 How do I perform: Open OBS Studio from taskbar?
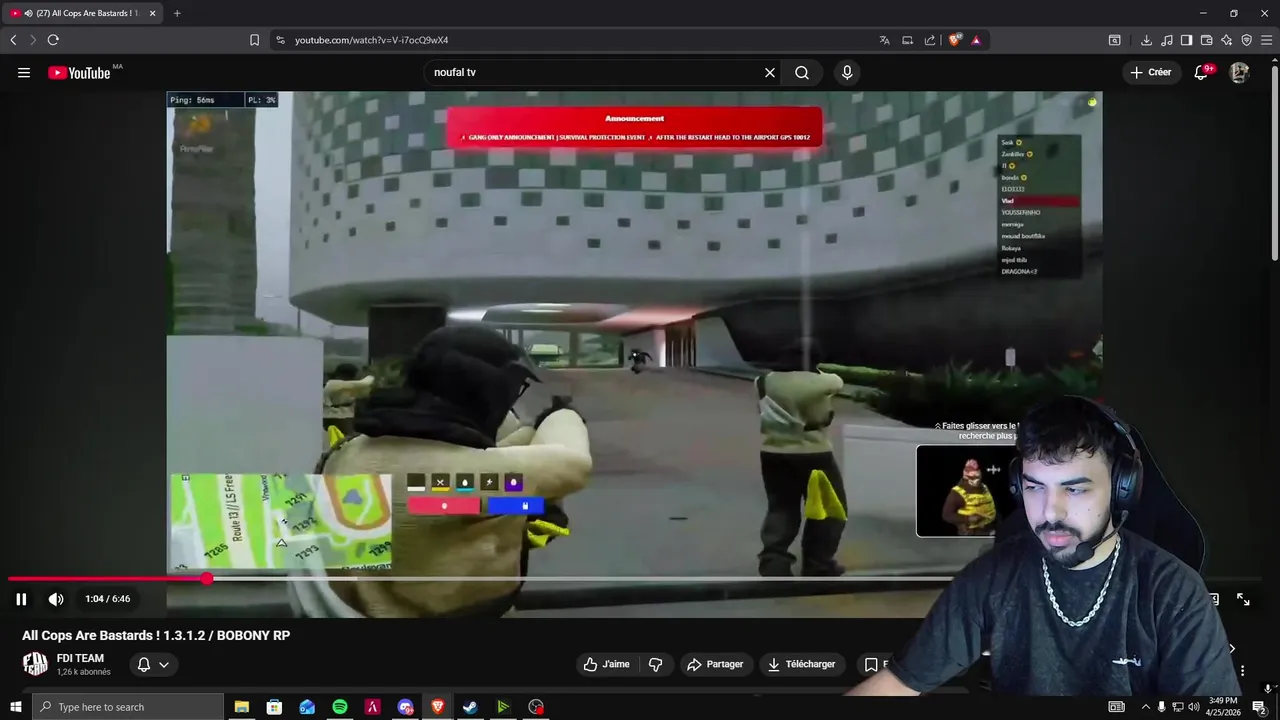click(x=536, y=707)
